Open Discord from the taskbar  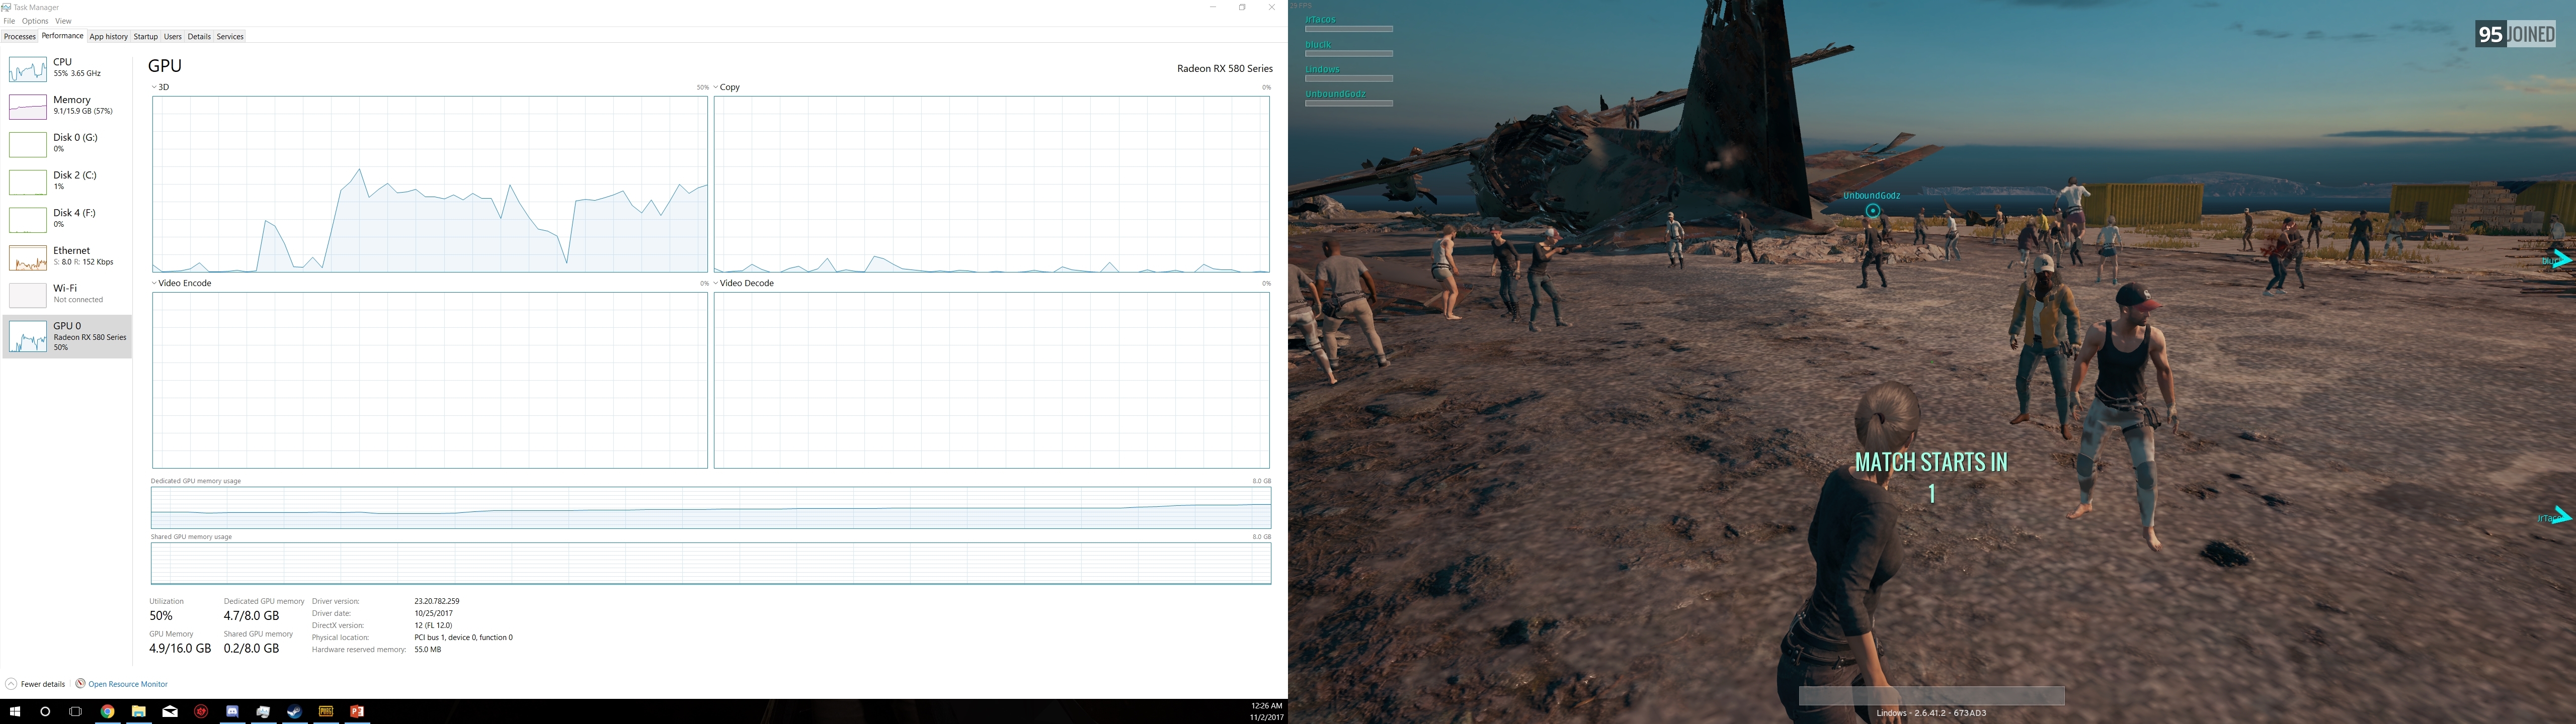[x=232, y=712]
